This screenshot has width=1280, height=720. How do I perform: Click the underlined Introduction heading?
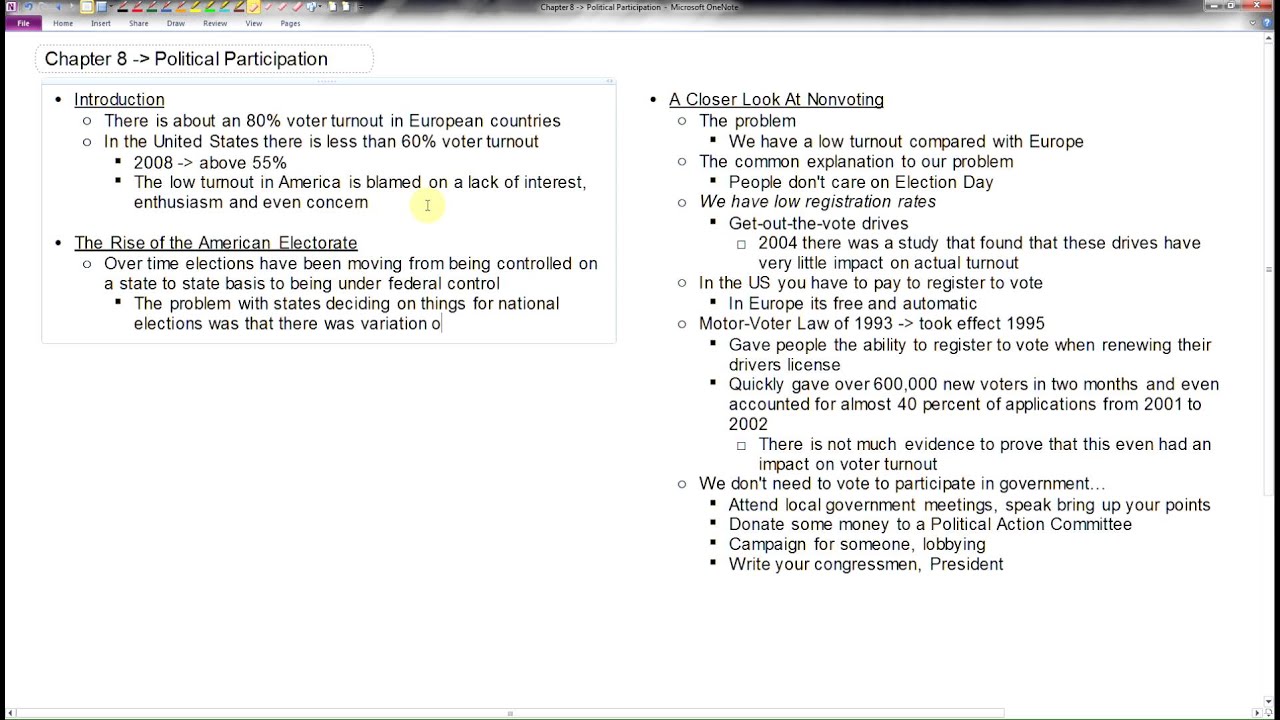click(x=119, y=100)
